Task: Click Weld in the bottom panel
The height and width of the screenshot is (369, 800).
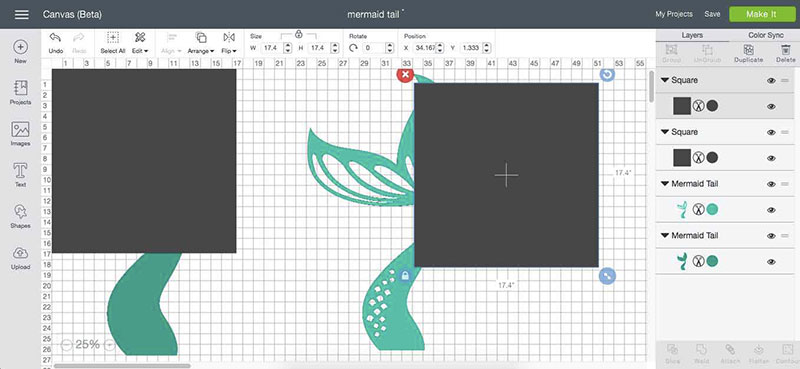Action: 701,353
